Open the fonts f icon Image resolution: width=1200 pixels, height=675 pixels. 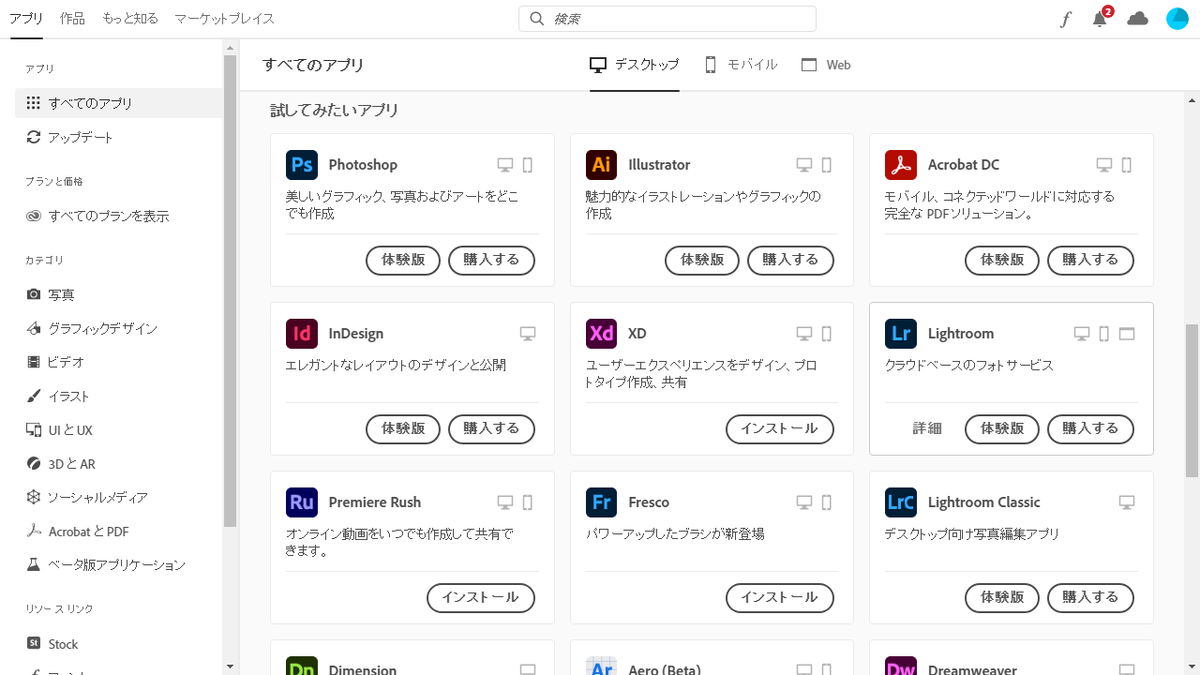(1066, 19)
